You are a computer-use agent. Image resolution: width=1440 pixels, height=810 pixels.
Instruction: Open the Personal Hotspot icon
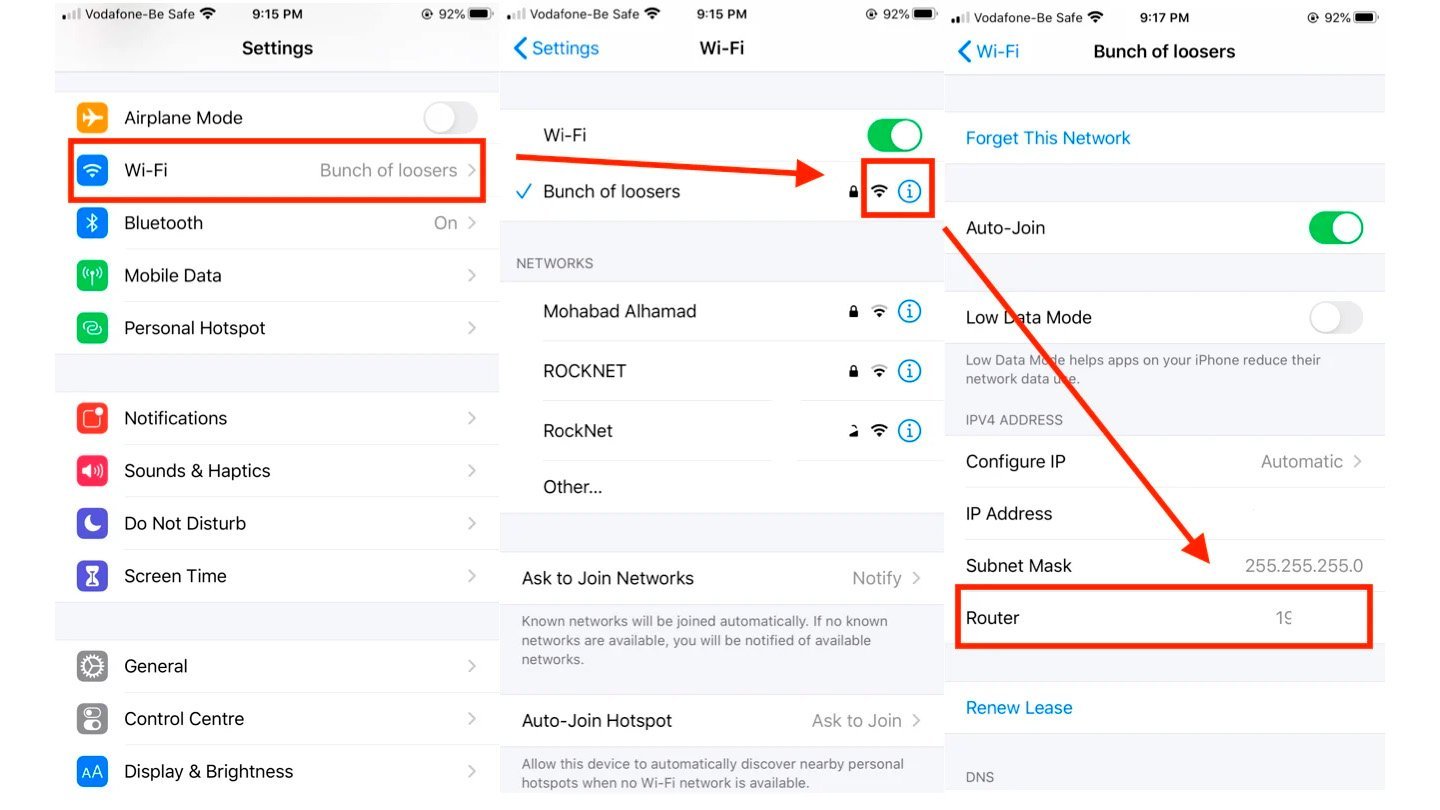tap(93, 328)
